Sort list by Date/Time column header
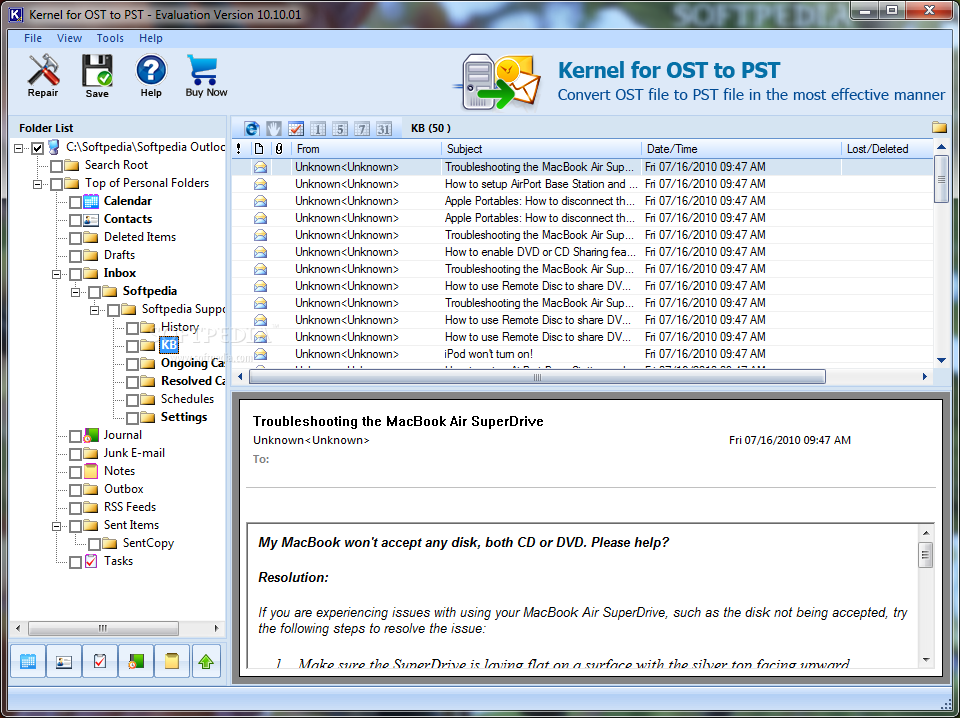This screenshot has width=960, height=718. [741, 149]
